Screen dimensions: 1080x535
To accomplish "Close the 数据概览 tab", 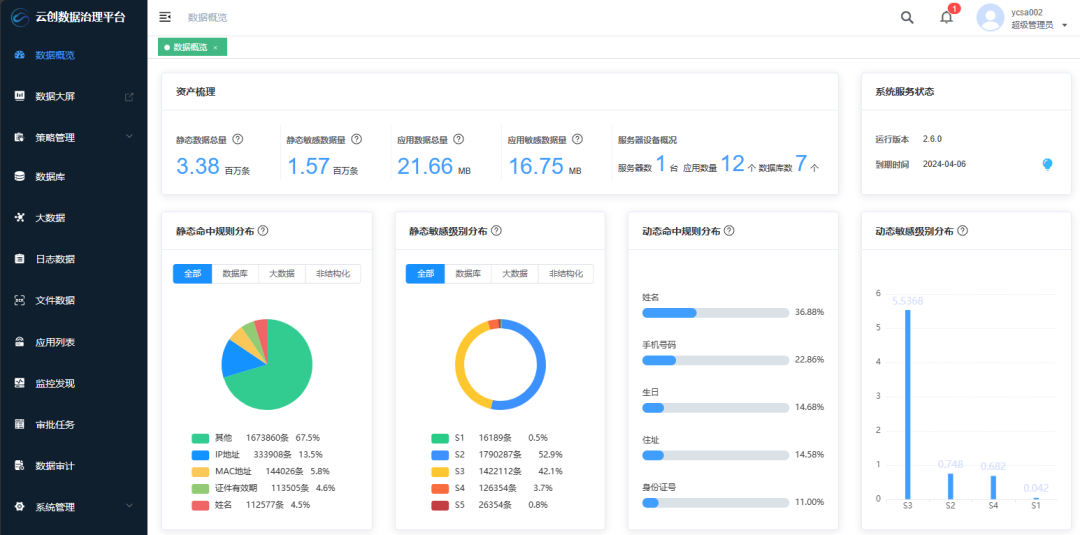I will click(x=215, y=48).
